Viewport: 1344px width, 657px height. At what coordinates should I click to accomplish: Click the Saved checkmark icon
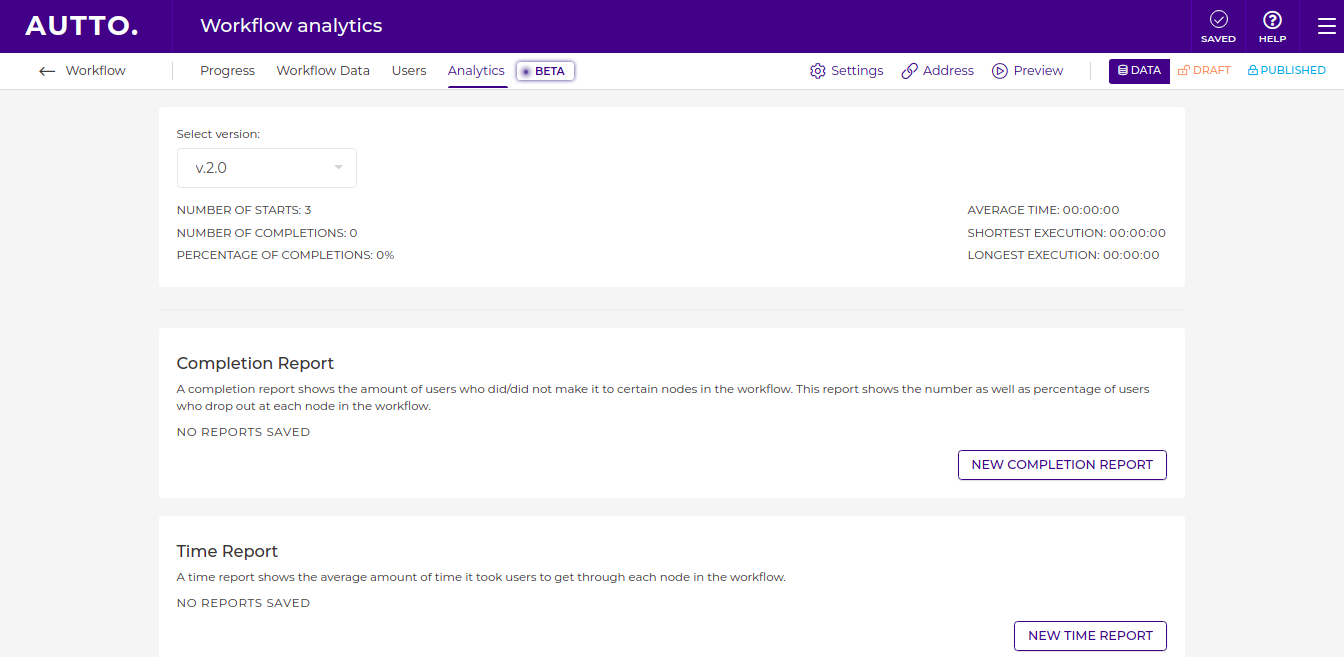pos(1218,20)
